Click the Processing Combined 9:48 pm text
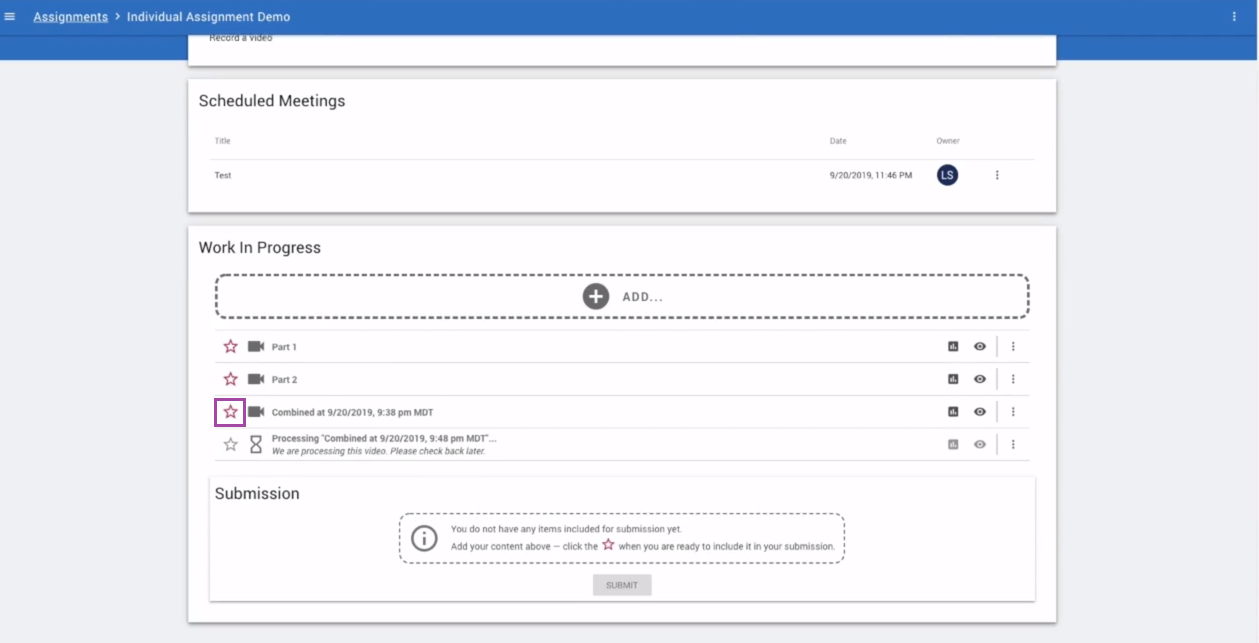 point(384,439)
